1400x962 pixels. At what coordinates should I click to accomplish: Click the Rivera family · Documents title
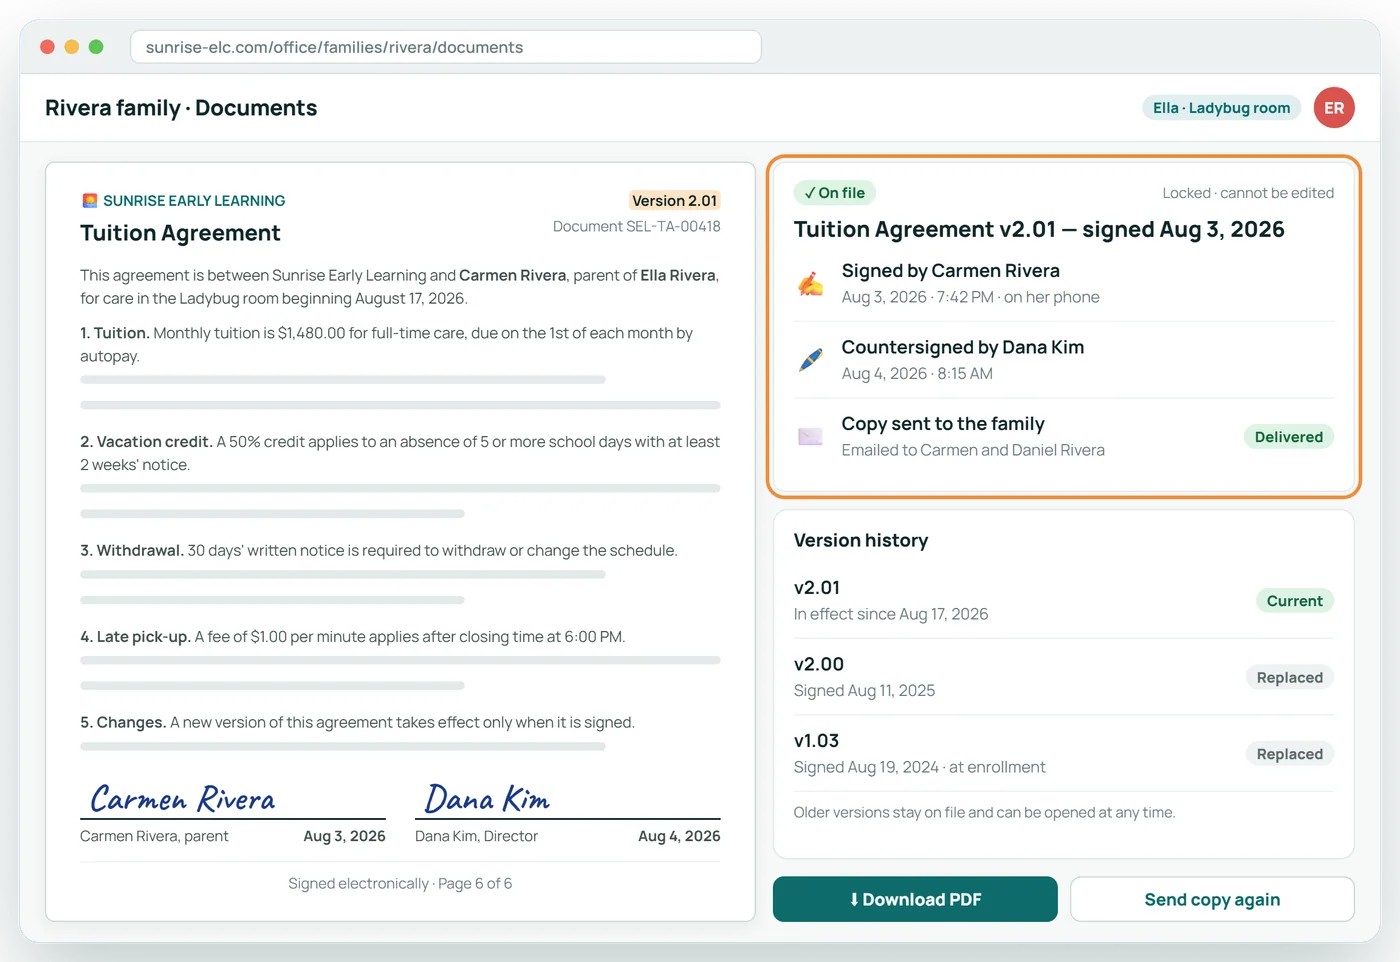181,108
